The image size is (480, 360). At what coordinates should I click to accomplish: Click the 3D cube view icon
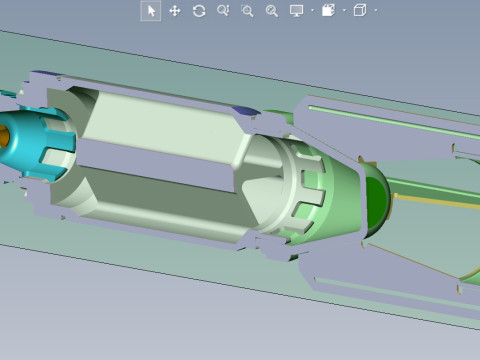point(360,10)
